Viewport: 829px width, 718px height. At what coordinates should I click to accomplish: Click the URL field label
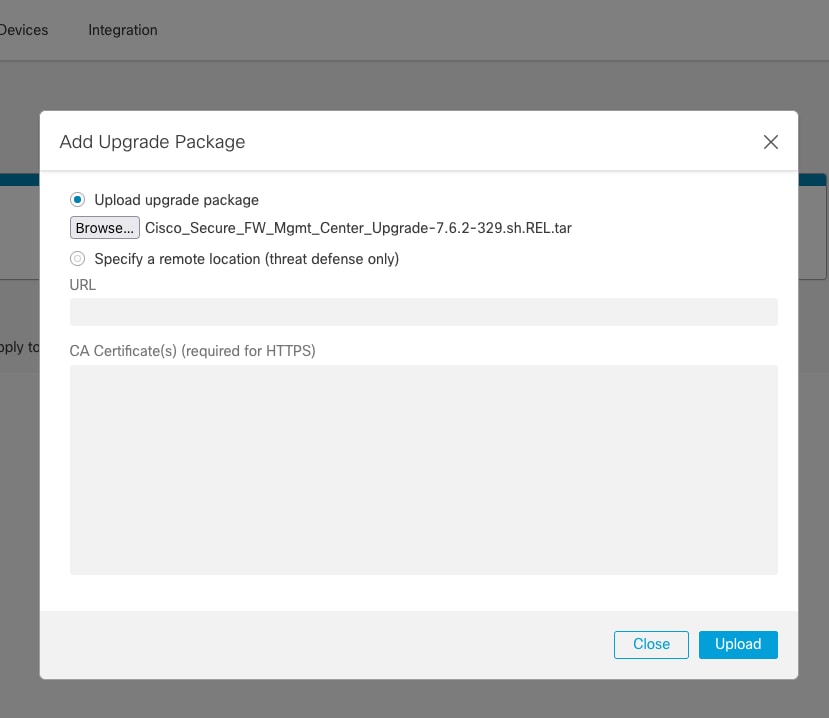(x=83, y=285)
